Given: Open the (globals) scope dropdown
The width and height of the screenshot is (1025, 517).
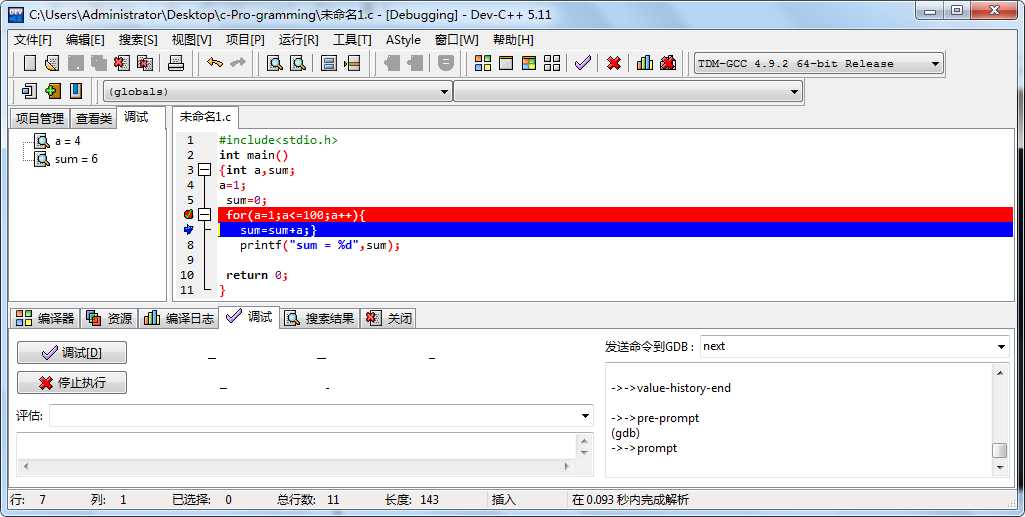Looking at the screenshot, I should point(445,92).
